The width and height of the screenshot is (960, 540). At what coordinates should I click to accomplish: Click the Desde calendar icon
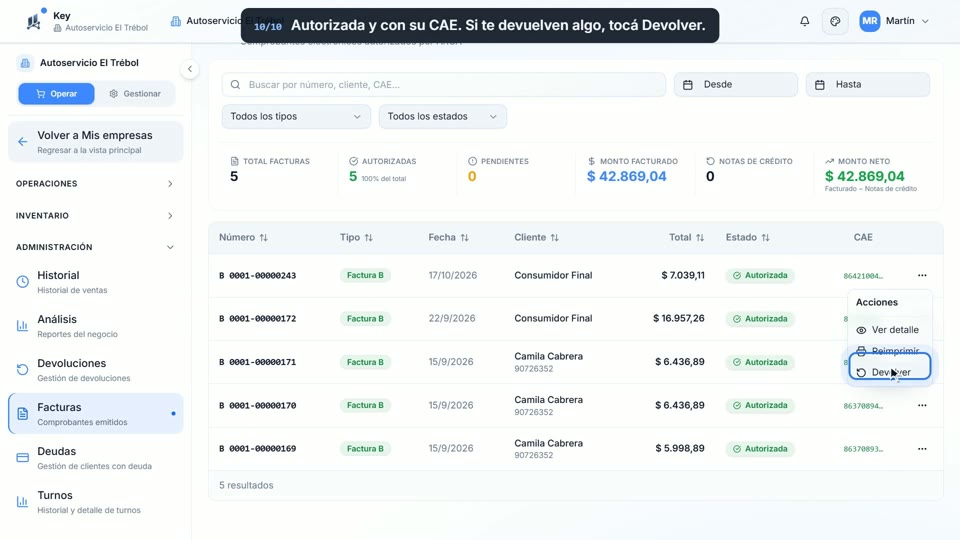688,84
